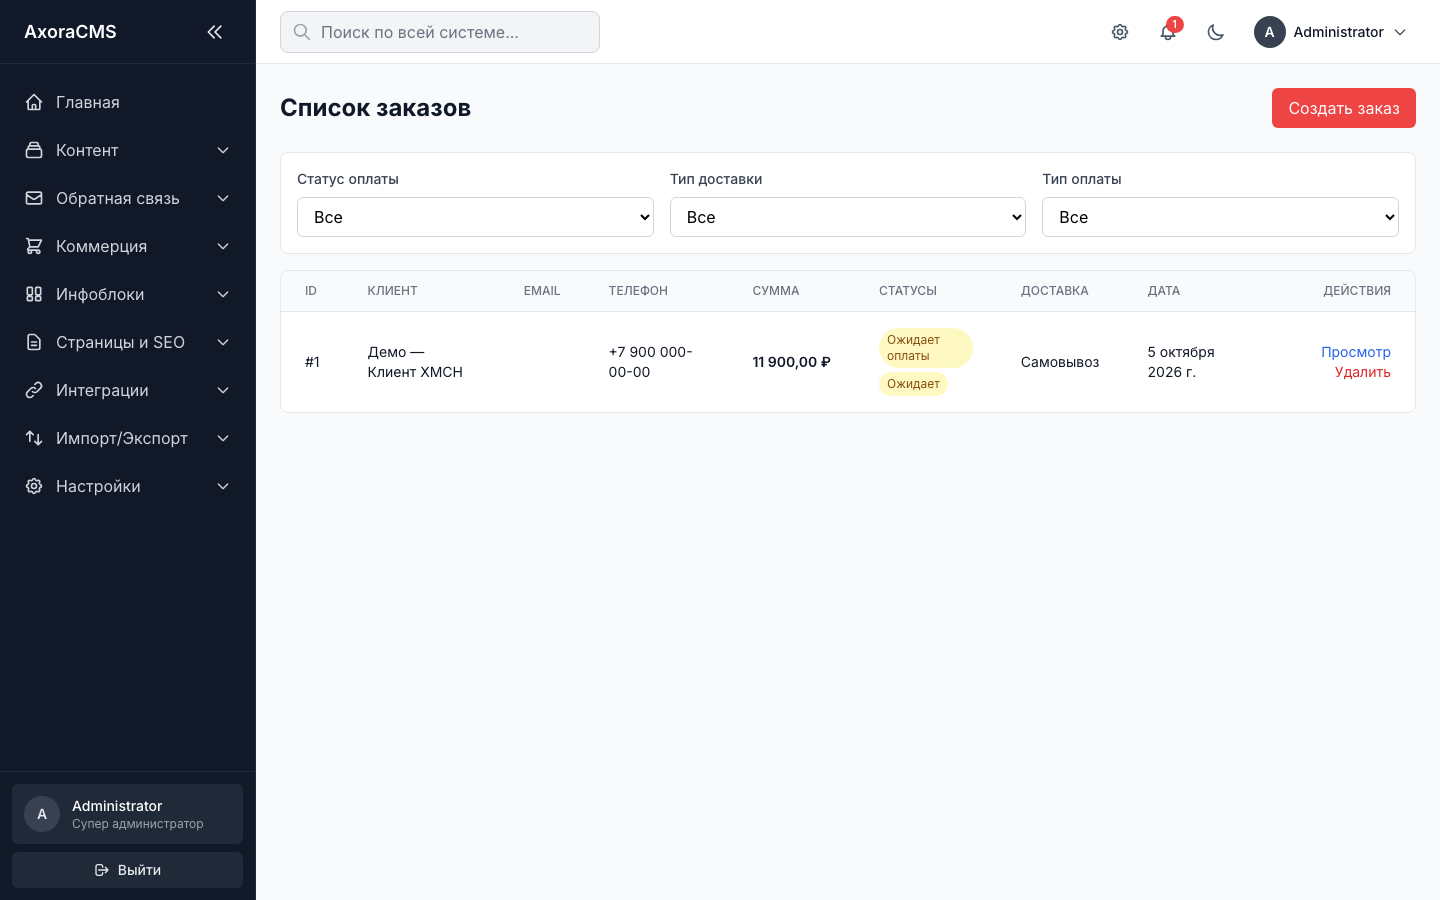The height and width of the screenshot is (900, 1440).
Task: Click the Просмотр link for order #1
Action: (1356, 352)
